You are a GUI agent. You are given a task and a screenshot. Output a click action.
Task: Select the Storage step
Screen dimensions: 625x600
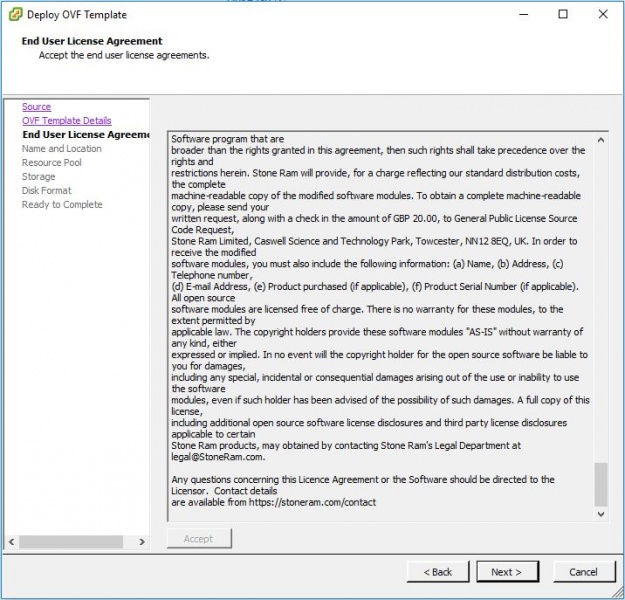(x=38, y=176)
